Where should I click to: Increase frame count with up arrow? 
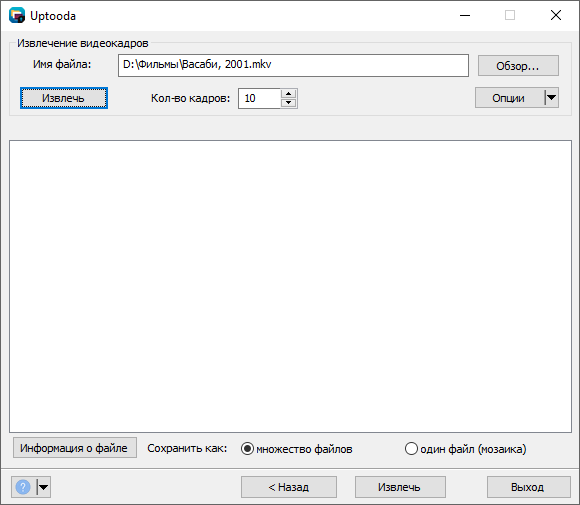(x=289, y=94)
